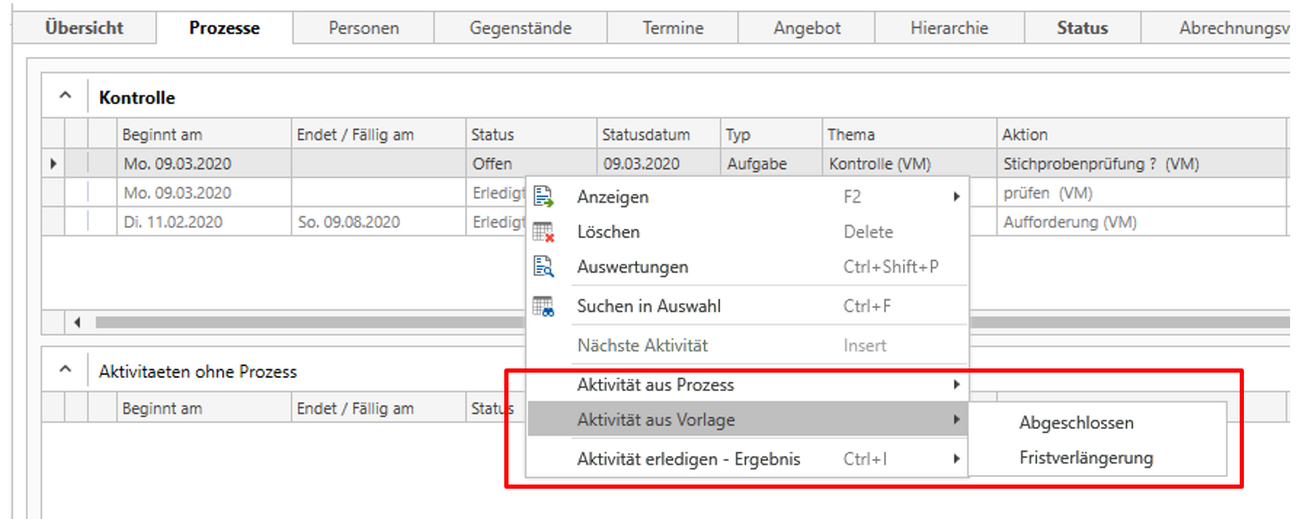
Task: Click the due date So. 09.08.2020
Action: tap(379, 222)
